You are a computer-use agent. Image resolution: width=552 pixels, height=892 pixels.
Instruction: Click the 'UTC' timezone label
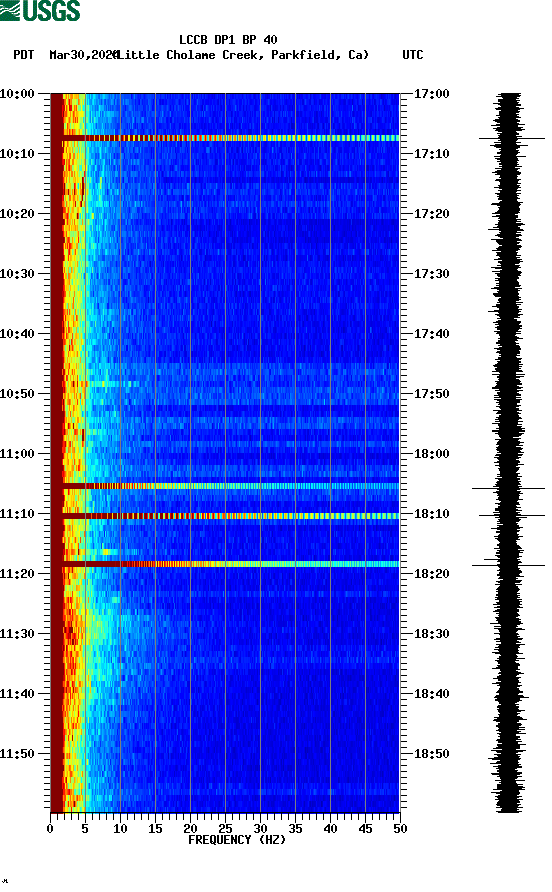click(413, 55)
